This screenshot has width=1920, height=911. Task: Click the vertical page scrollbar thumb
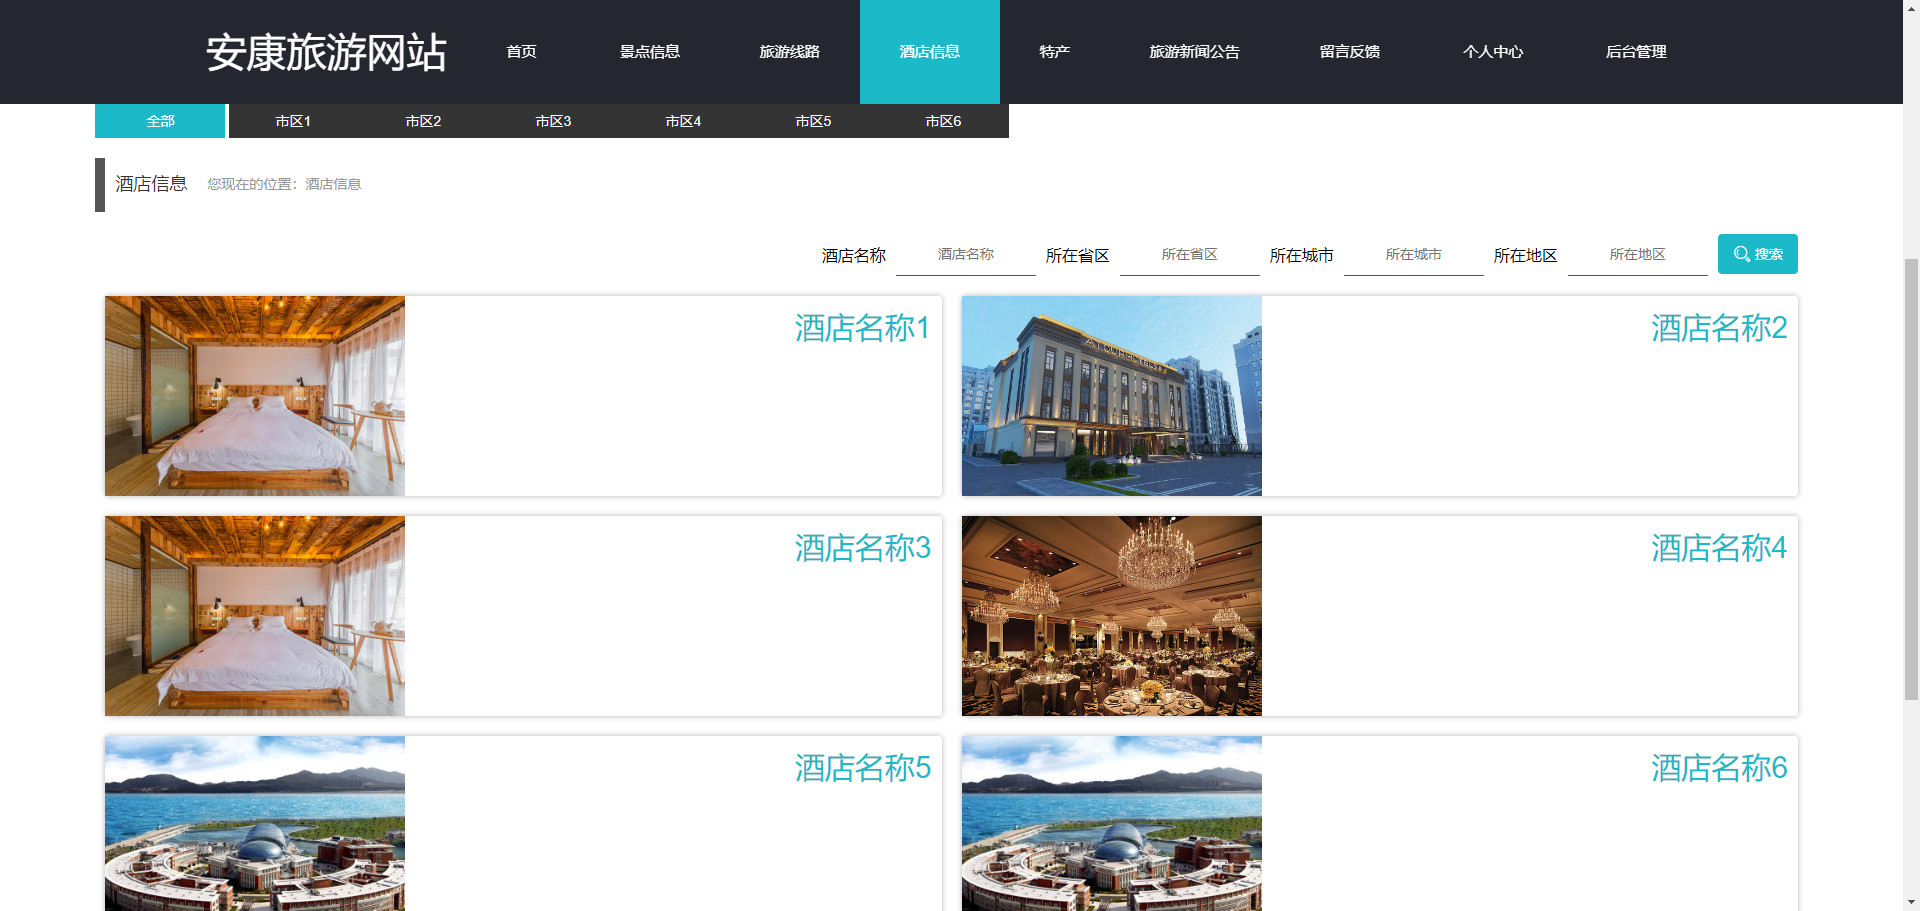tap(1911, 480)
